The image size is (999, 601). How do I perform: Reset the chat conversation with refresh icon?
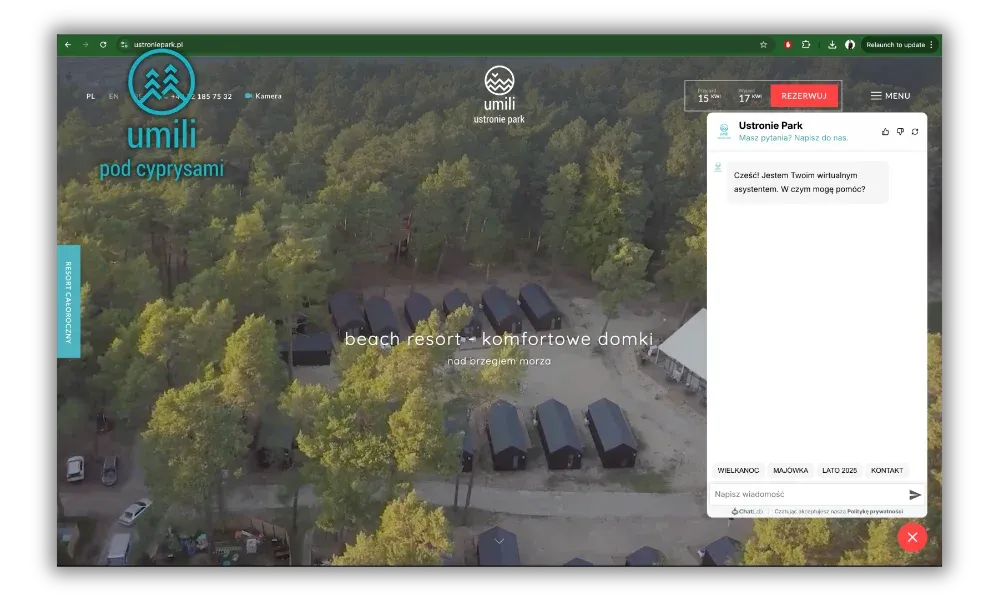(915, 132)
